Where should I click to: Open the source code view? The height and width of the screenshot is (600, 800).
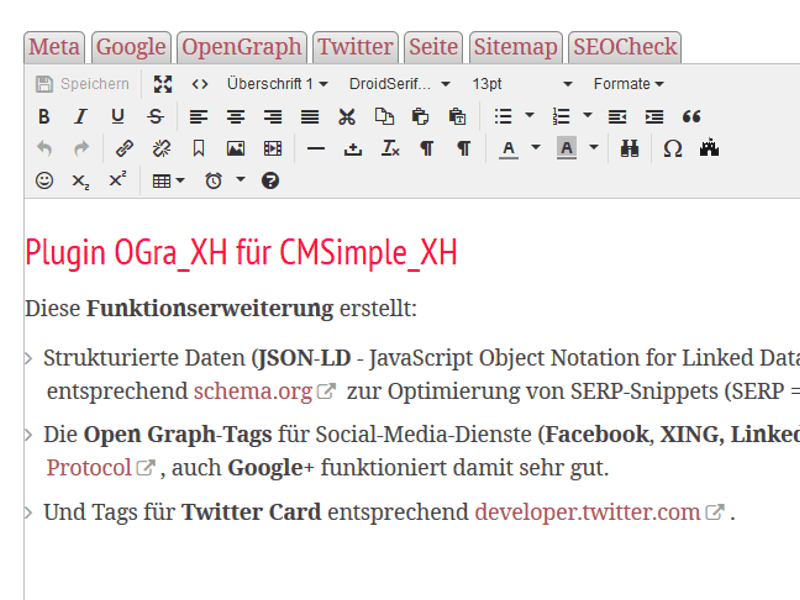click(x=200, y=84)
